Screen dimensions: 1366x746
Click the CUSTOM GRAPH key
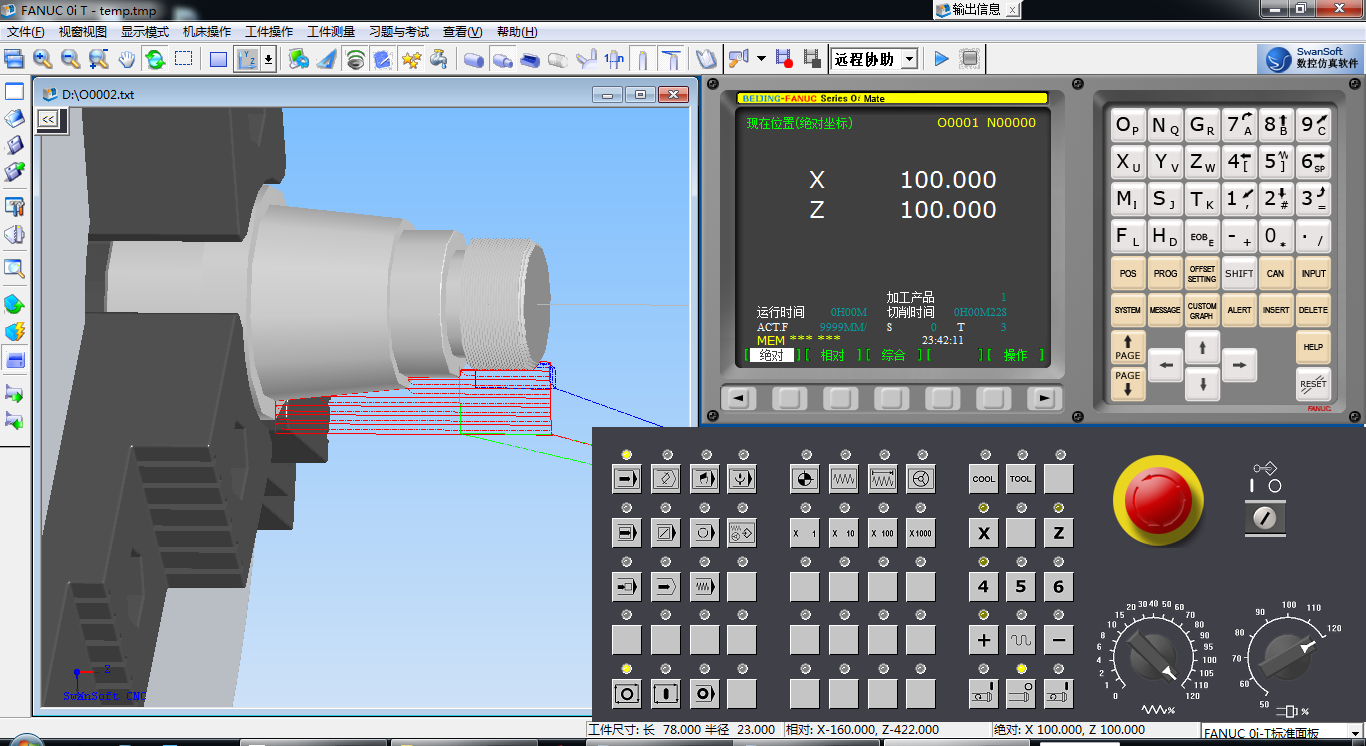point(1202,310)
